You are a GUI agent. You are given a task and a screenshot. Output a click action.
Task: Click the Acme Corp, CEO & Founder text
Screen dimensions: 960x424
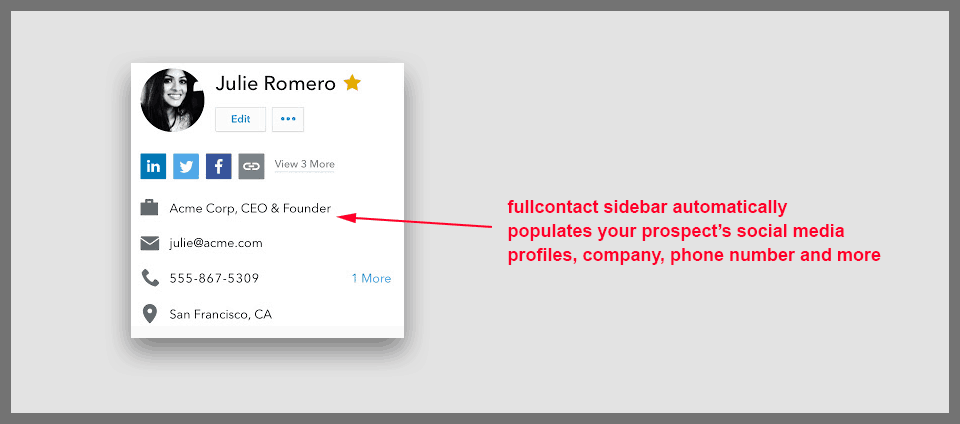tap(250, 208)
